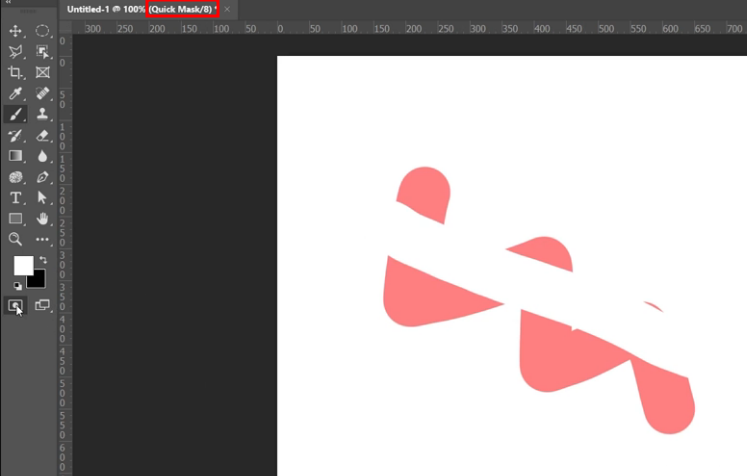Pick the Path Selection arrow tool

pyautogui.click(x=42, y=198)
